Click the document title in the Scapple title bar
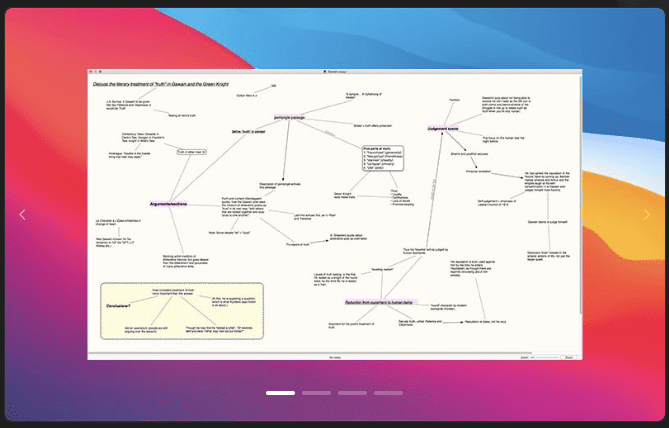Screen dimensions: 669x428 pyautogui.click(x=335, y=71)
